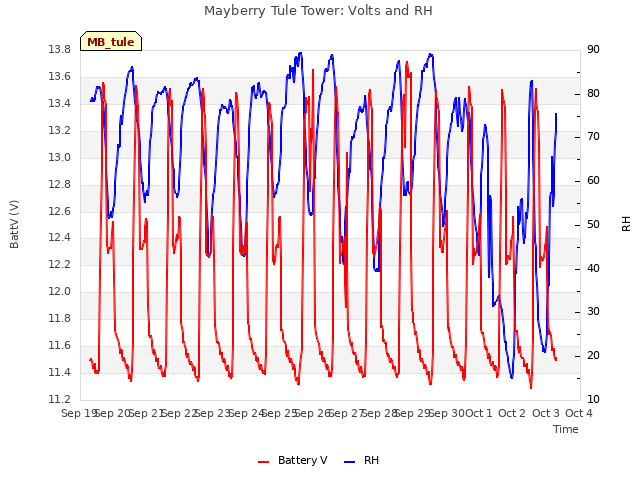Click the 13.4 left axis tick value
640x480 pixels.
[60, 104]
